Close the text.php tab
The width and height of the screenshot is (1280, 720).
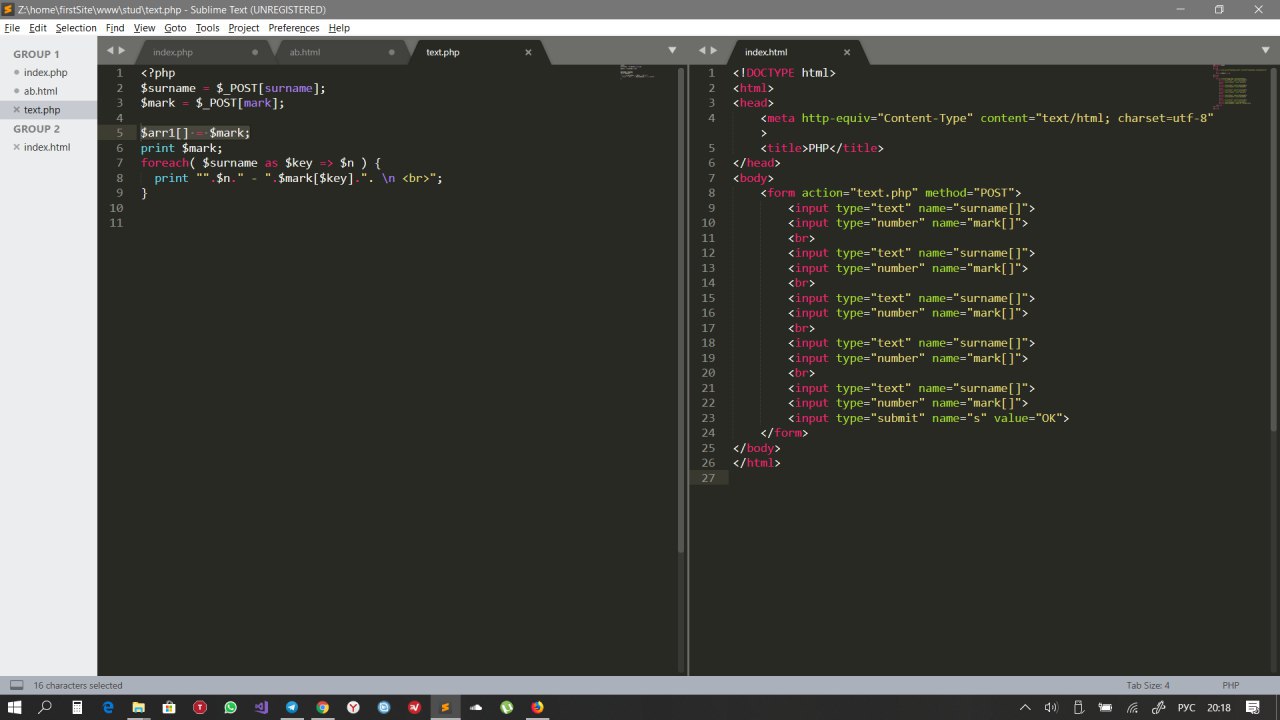(x=528, y=52)
